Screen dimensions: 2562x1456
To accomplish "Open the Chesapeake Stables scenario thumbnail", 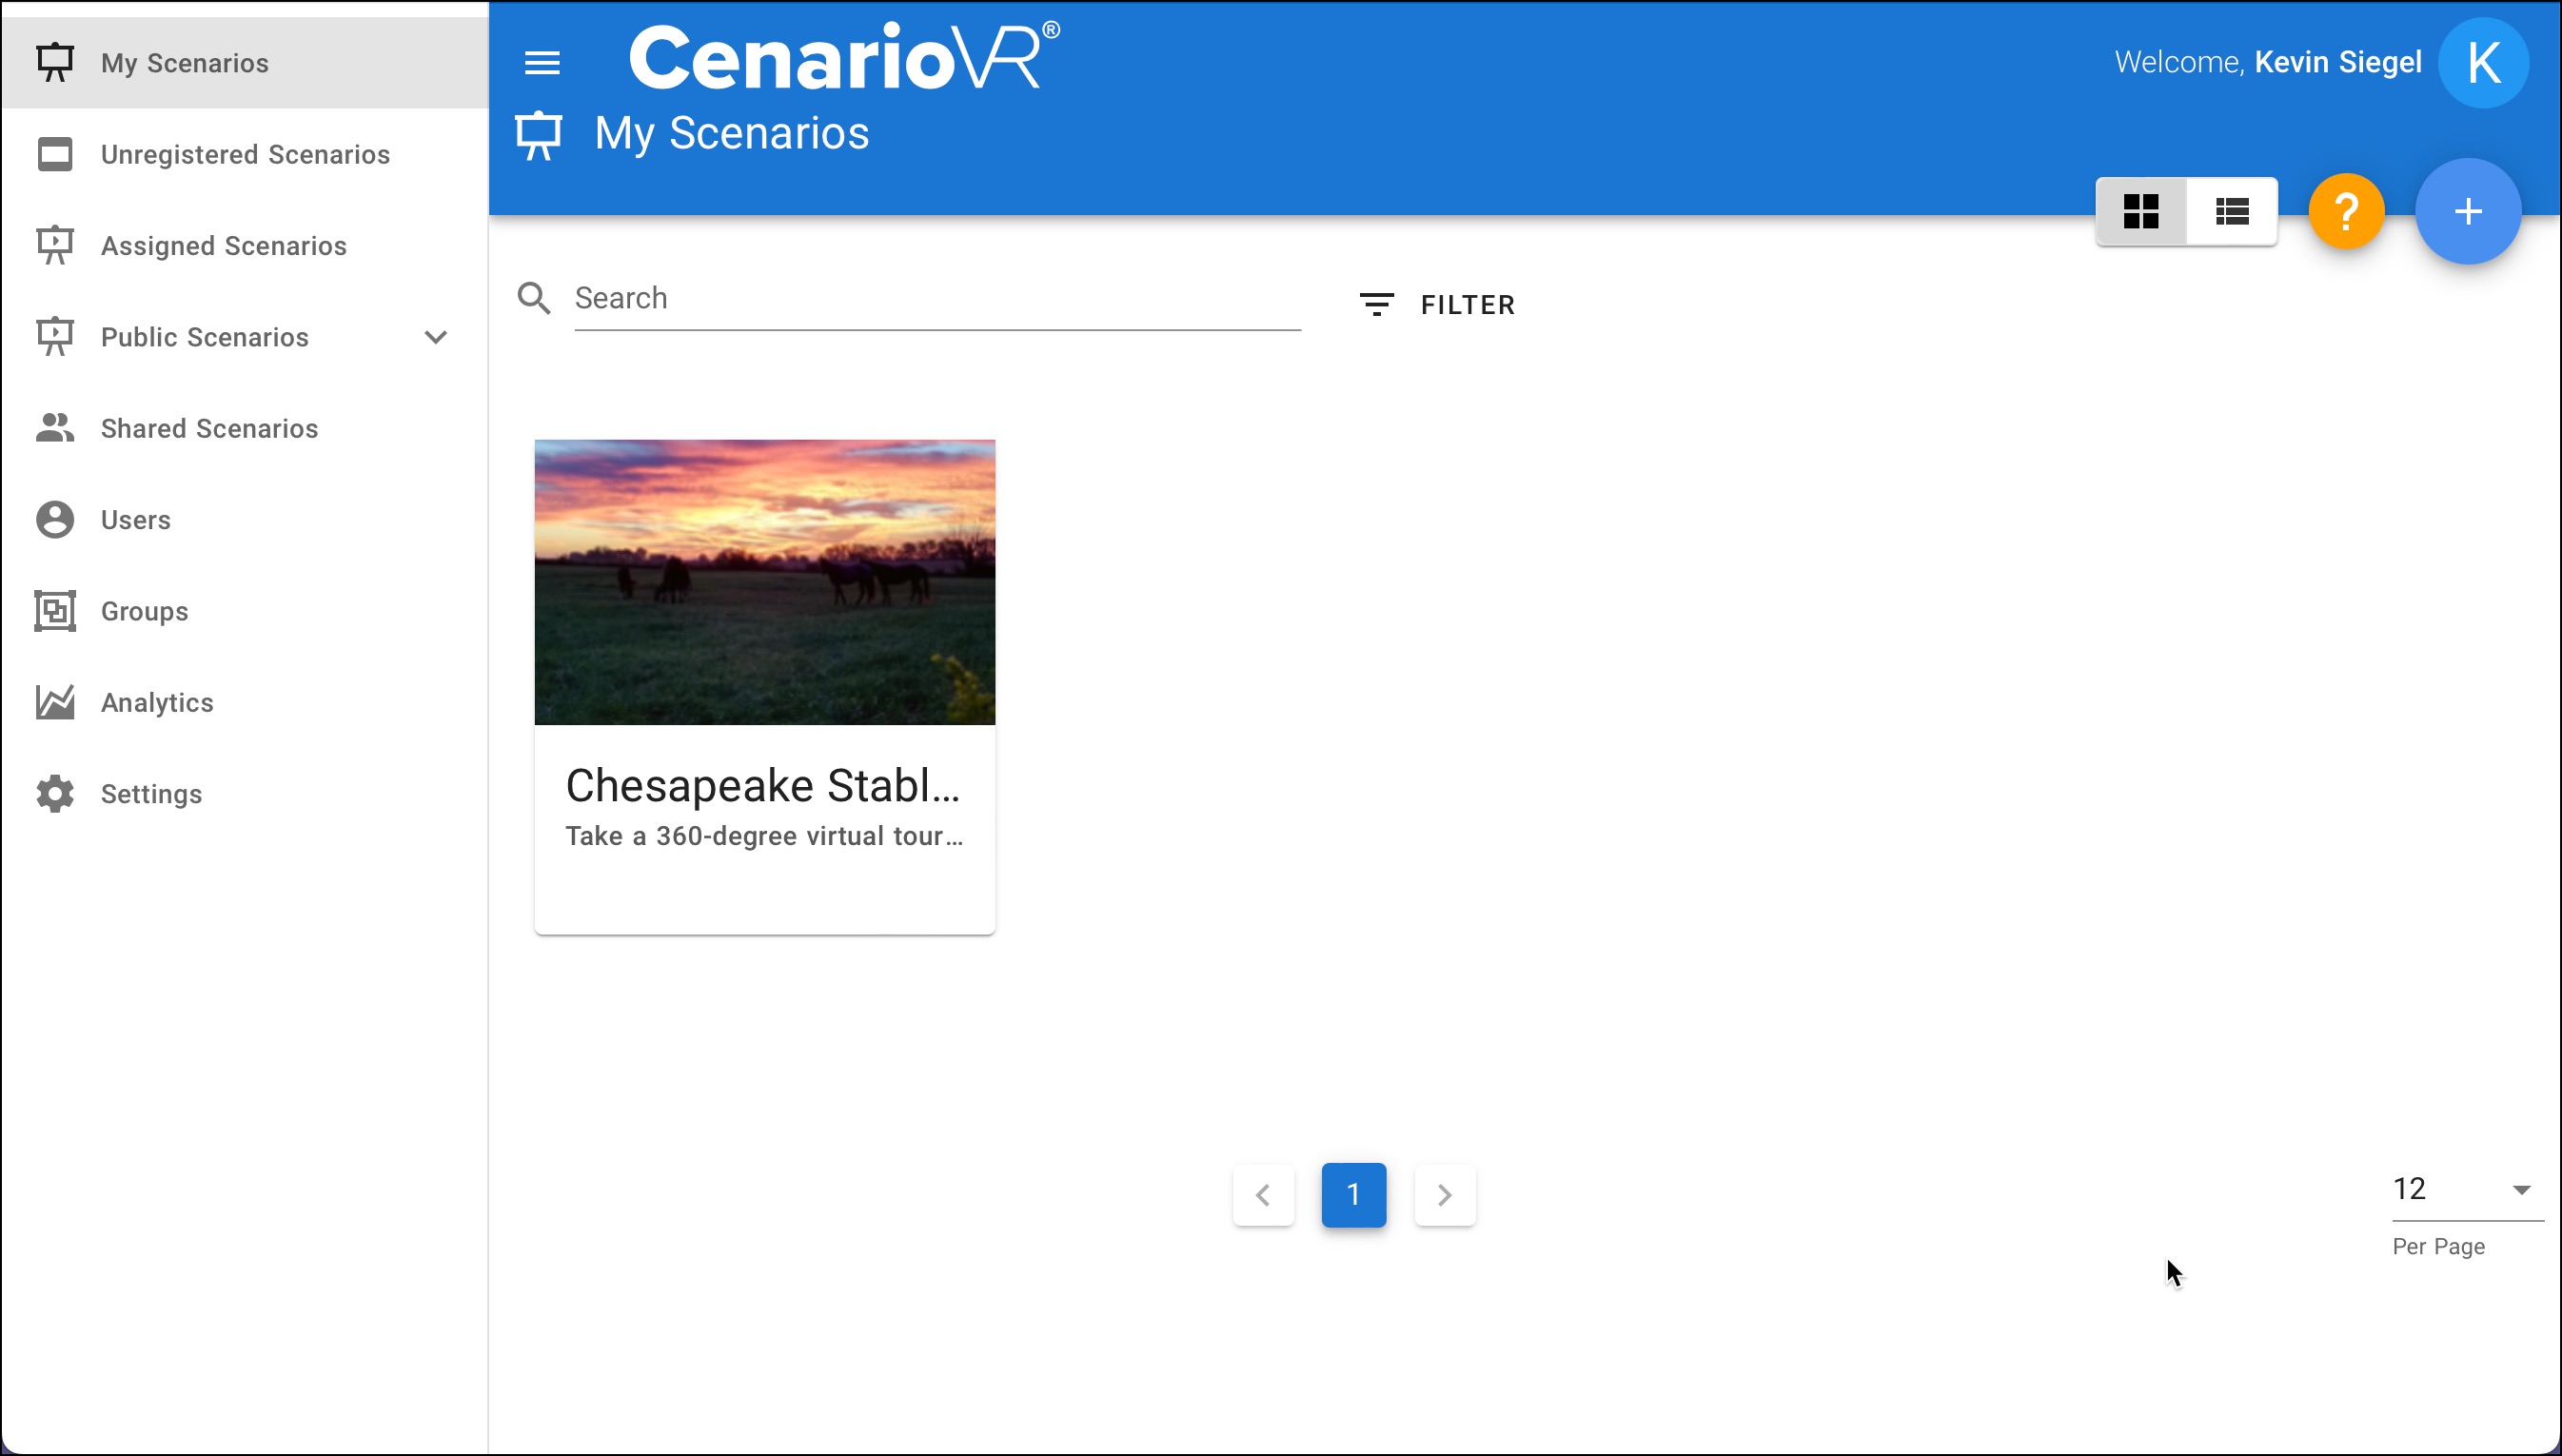I will (764, 582).
